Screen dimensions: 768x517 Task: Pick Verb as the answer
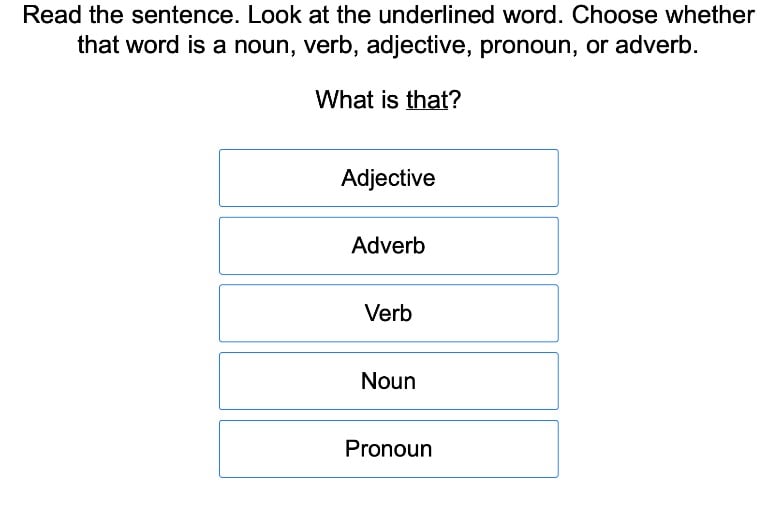pyautogui.click(x=388, y=313)
